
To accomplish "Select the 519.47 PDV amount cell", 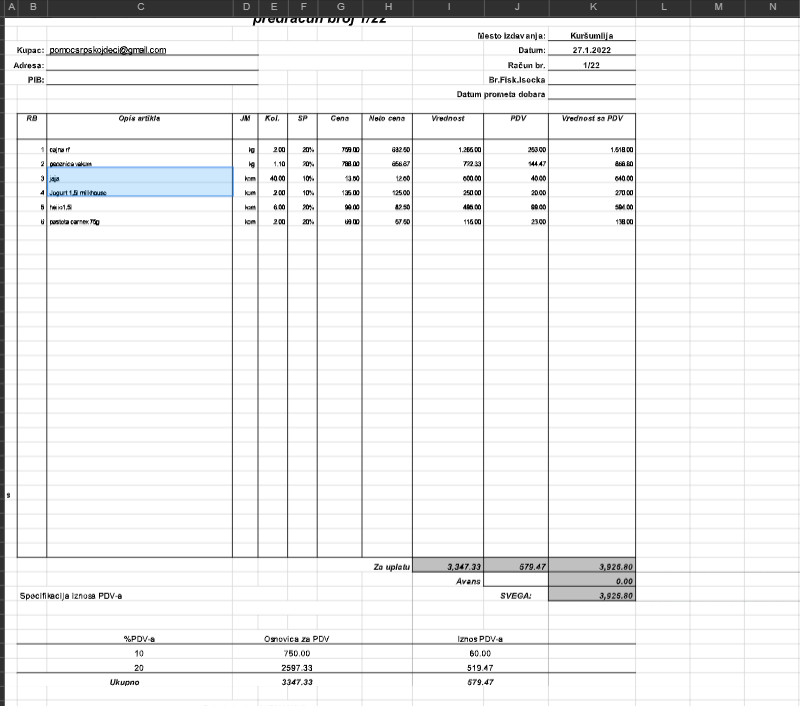I will coord(480,668).
